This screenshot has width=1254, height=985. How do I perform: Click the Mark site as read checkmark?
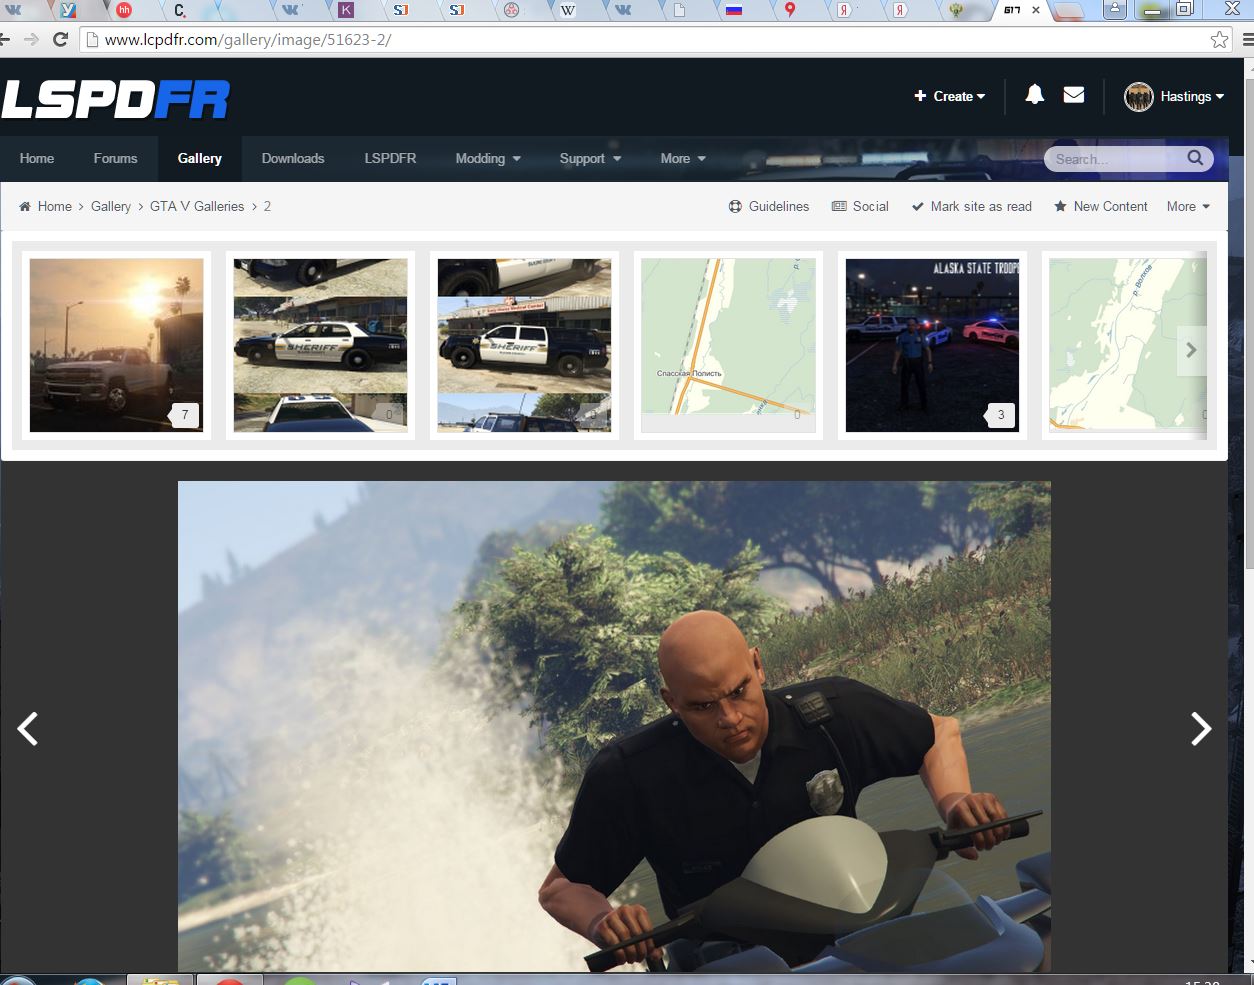tap(917, 207)
